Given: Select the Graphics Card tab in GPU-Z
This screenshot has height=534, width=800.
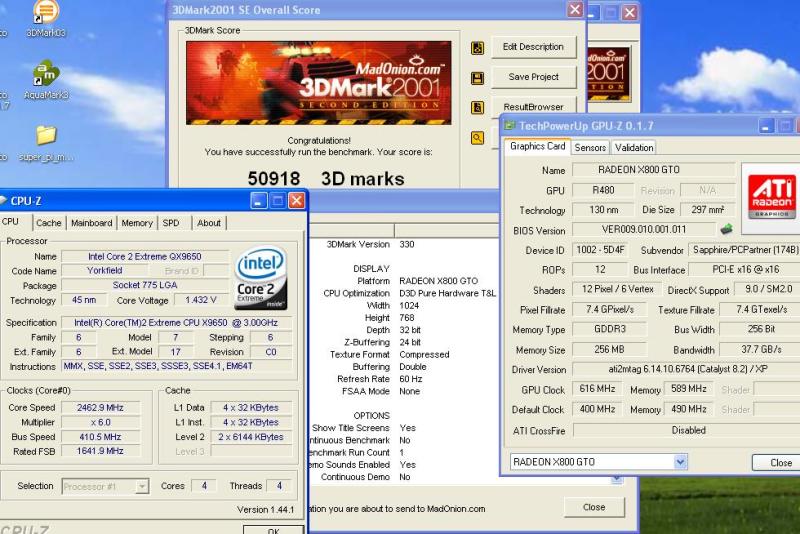Looking at the screenshot, I should pos(537,146).
